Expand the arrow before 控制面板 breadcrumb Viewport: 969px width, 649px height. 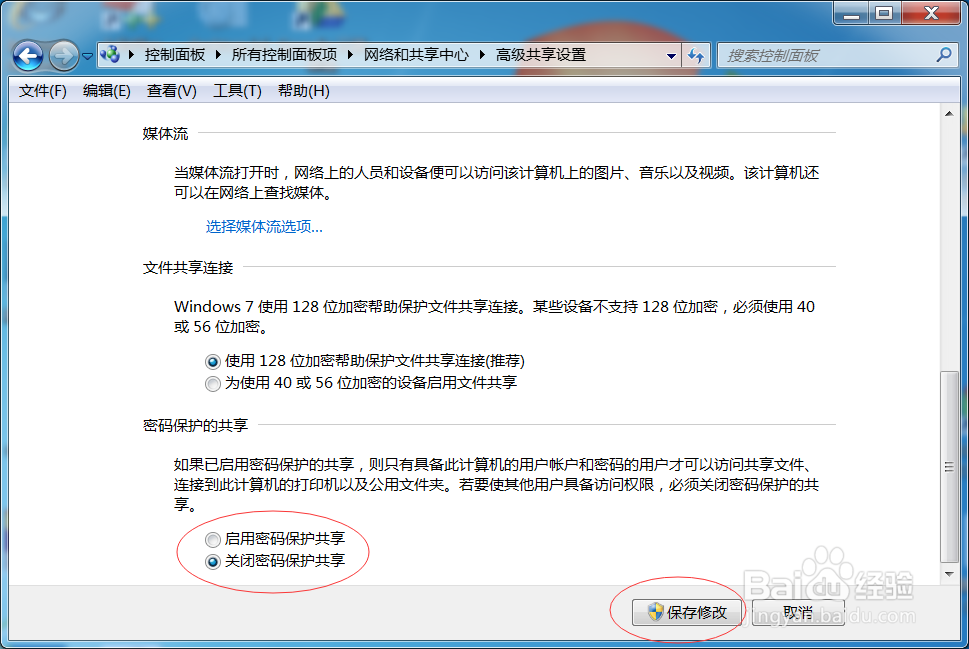tap(131, 54)
